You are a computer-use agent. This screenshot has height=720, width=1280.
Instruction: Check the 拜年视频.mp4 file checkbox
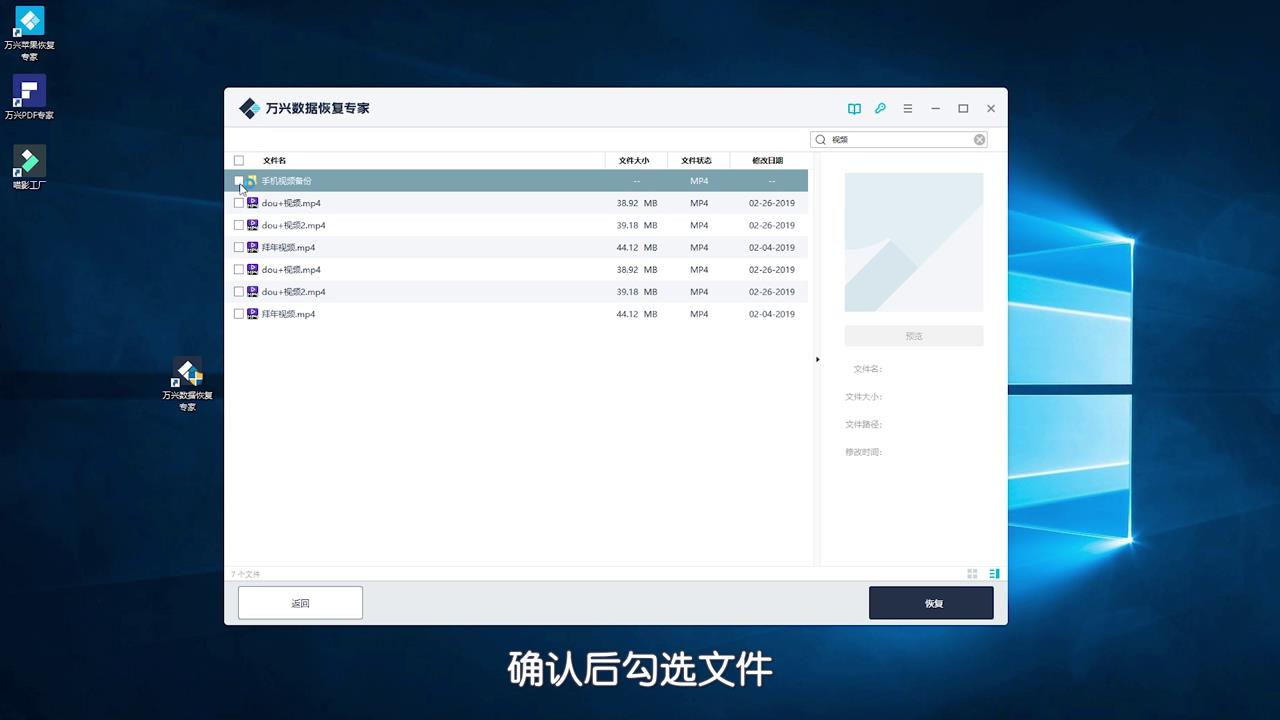(x=239, y=247)
